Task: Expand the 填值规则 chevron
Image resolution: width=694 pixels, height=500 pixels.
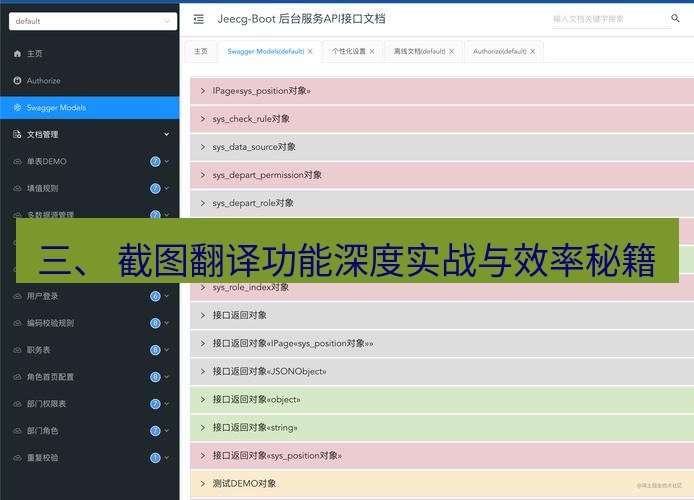Action: [167, 188]
